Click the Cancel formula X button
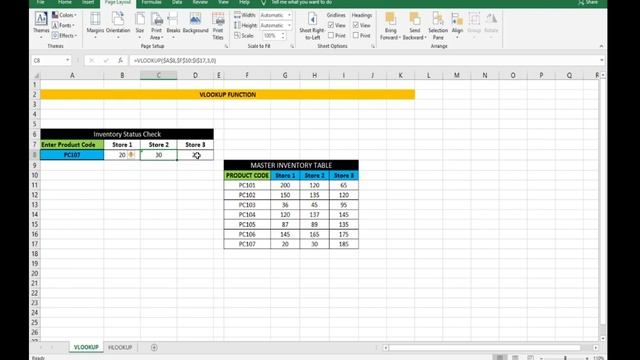The width and height of the screenshot is (640, 360). tap(91, 60)
